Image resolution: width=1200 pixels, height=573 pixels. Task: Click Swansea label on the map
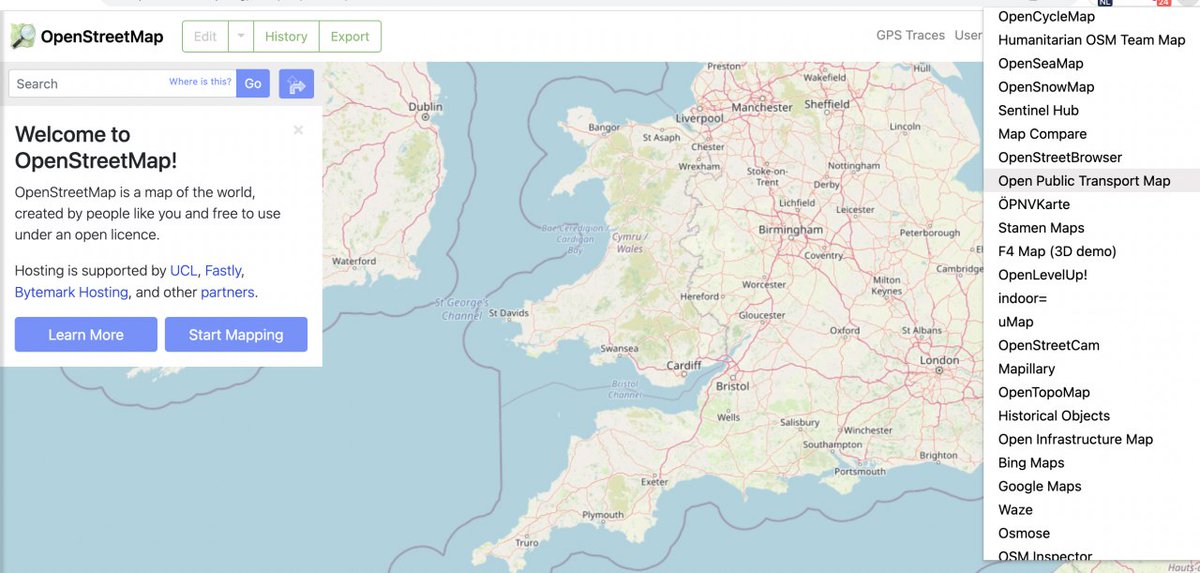(620, 349)
